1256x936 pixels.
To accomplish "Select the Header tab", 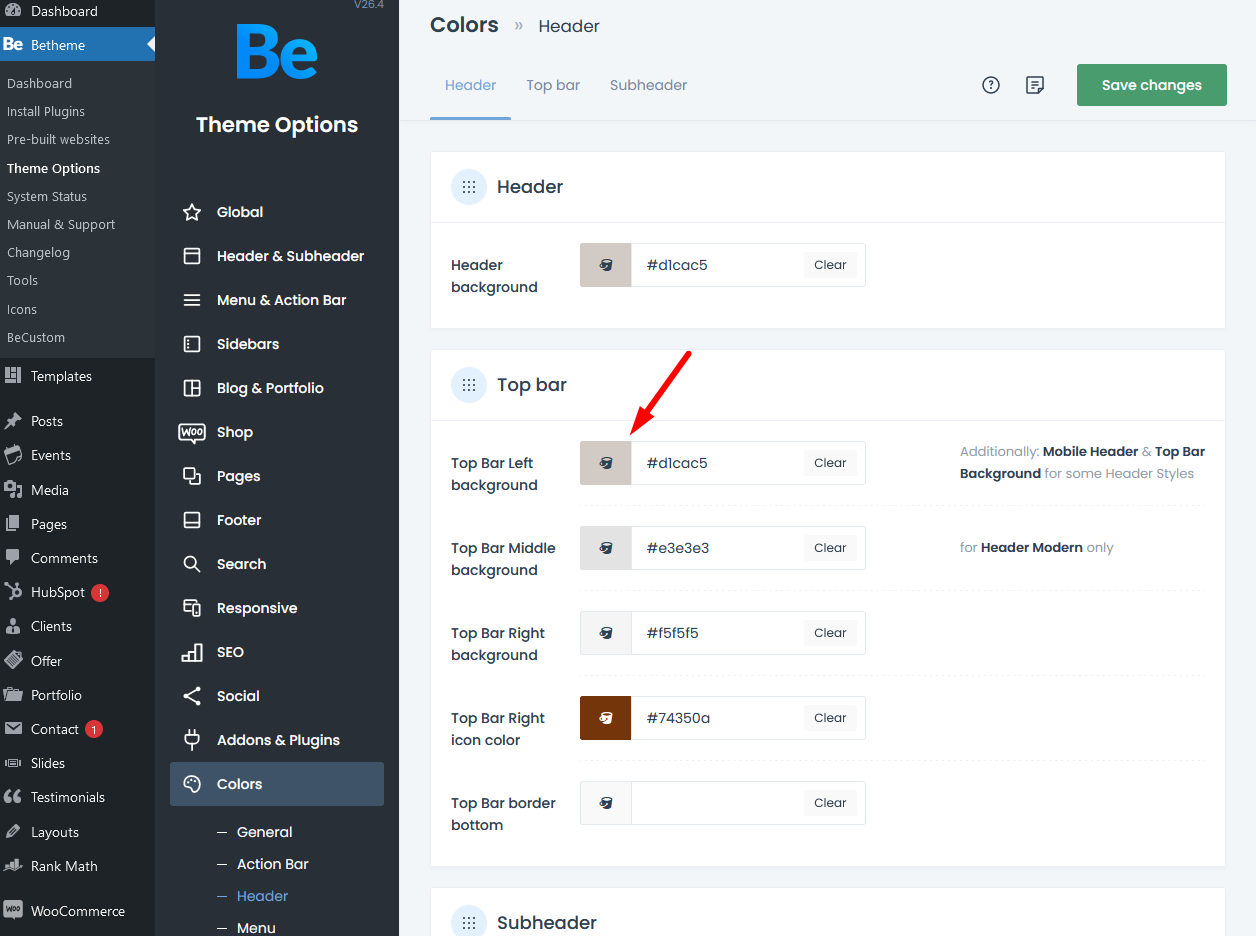I will (471, 85).
